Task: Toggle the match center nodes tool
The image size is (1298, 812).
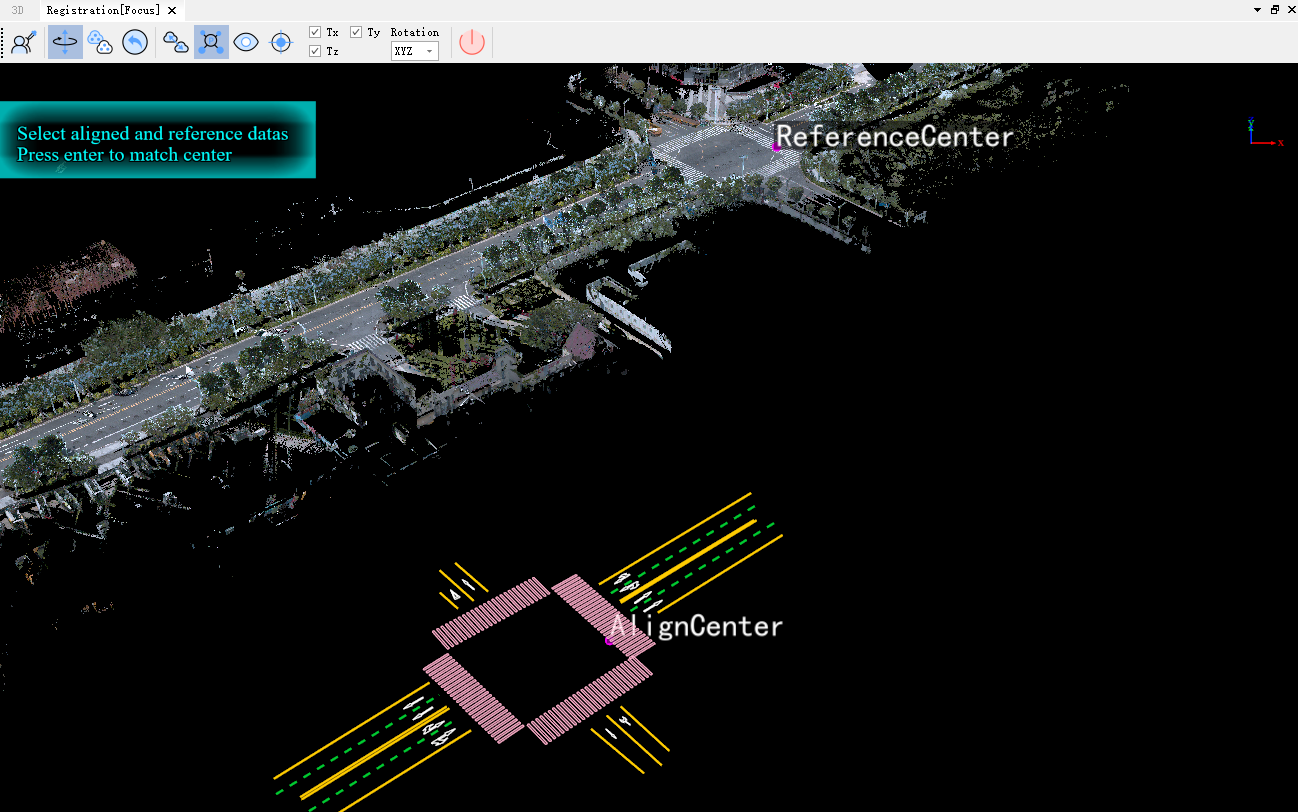Action: coord(211,42)
